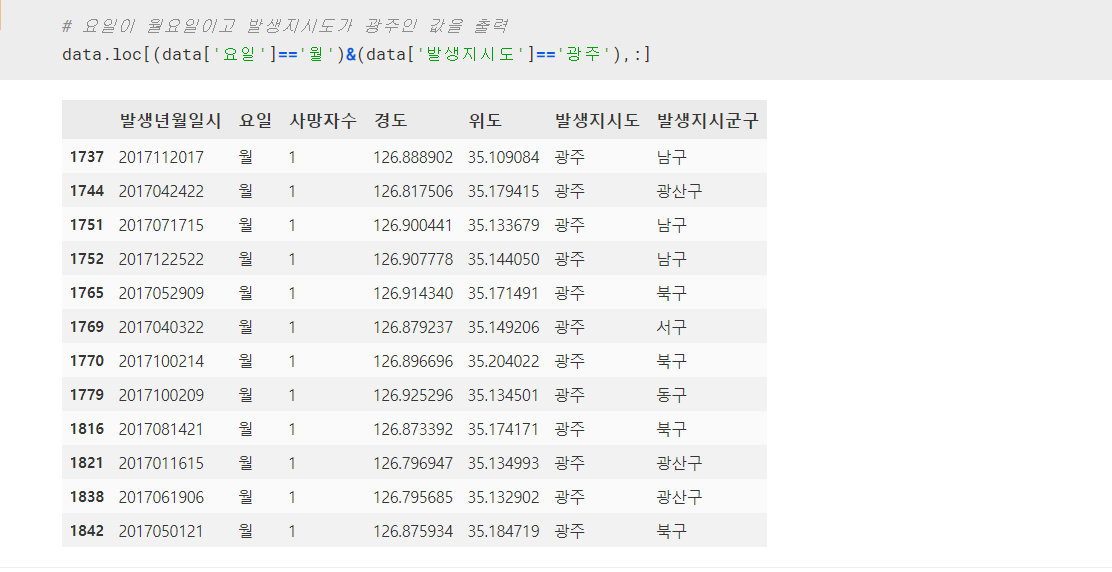
Task: Click row index 1737
Action: coord(87,157)
